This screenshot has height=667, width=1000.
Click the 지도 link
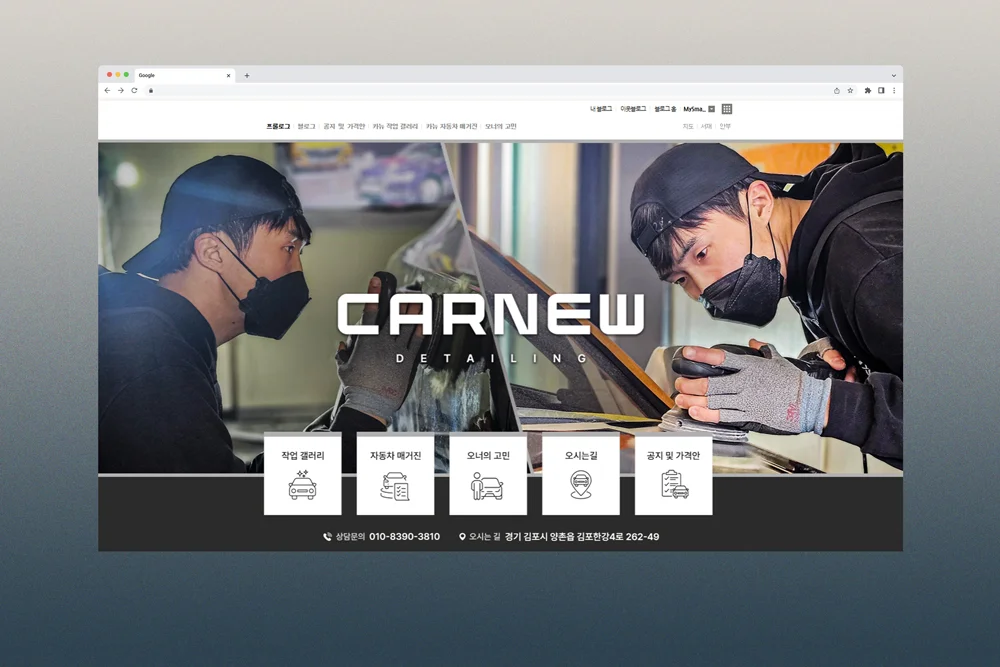pyautogui.click(x=688, y=126)
